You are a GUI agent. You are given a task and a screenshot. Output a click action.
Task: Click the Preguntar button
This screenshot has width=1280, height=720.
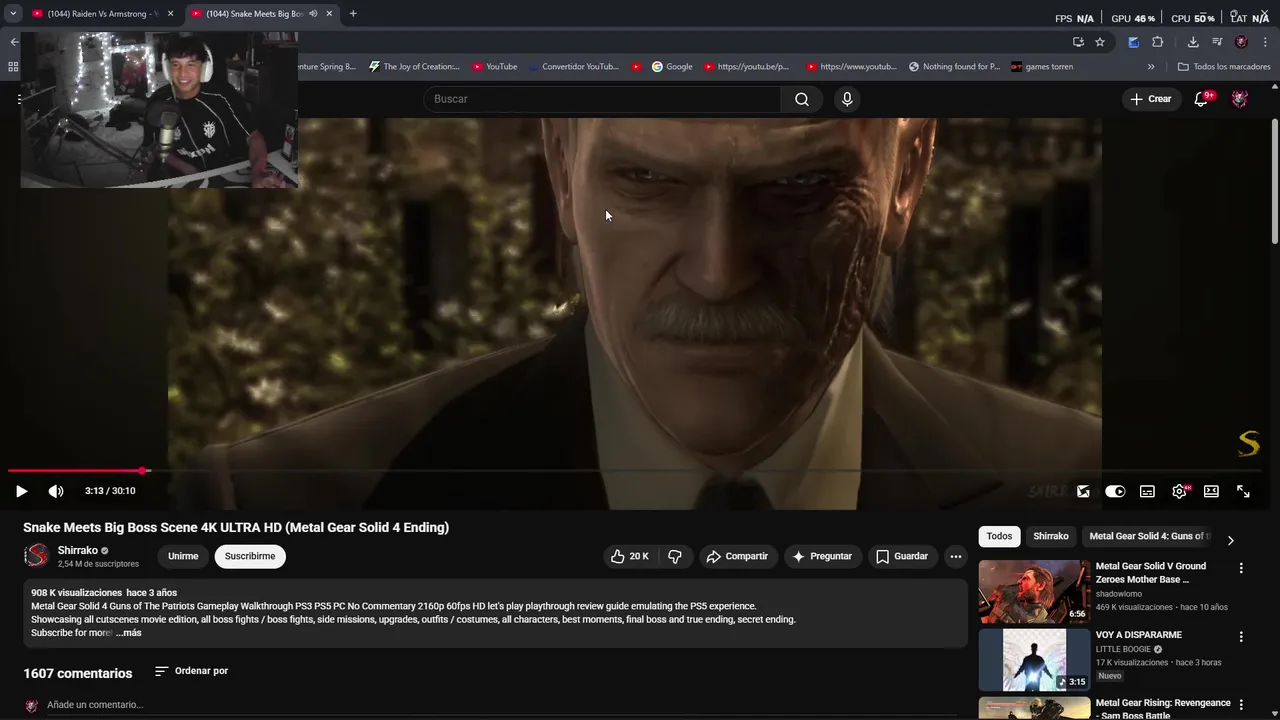pyautogui.click(x=822, y=556)
